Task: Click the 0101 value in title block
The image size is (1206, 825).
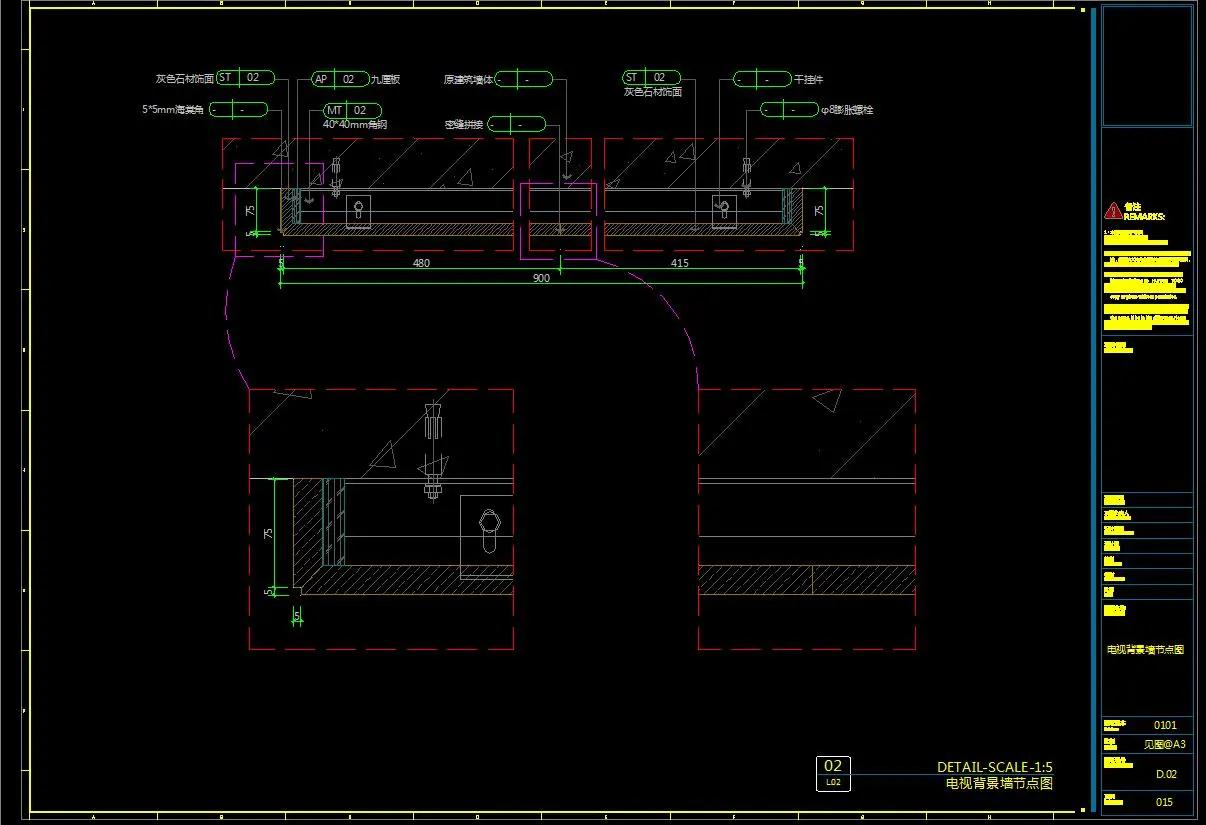Action: point(1165,725)
